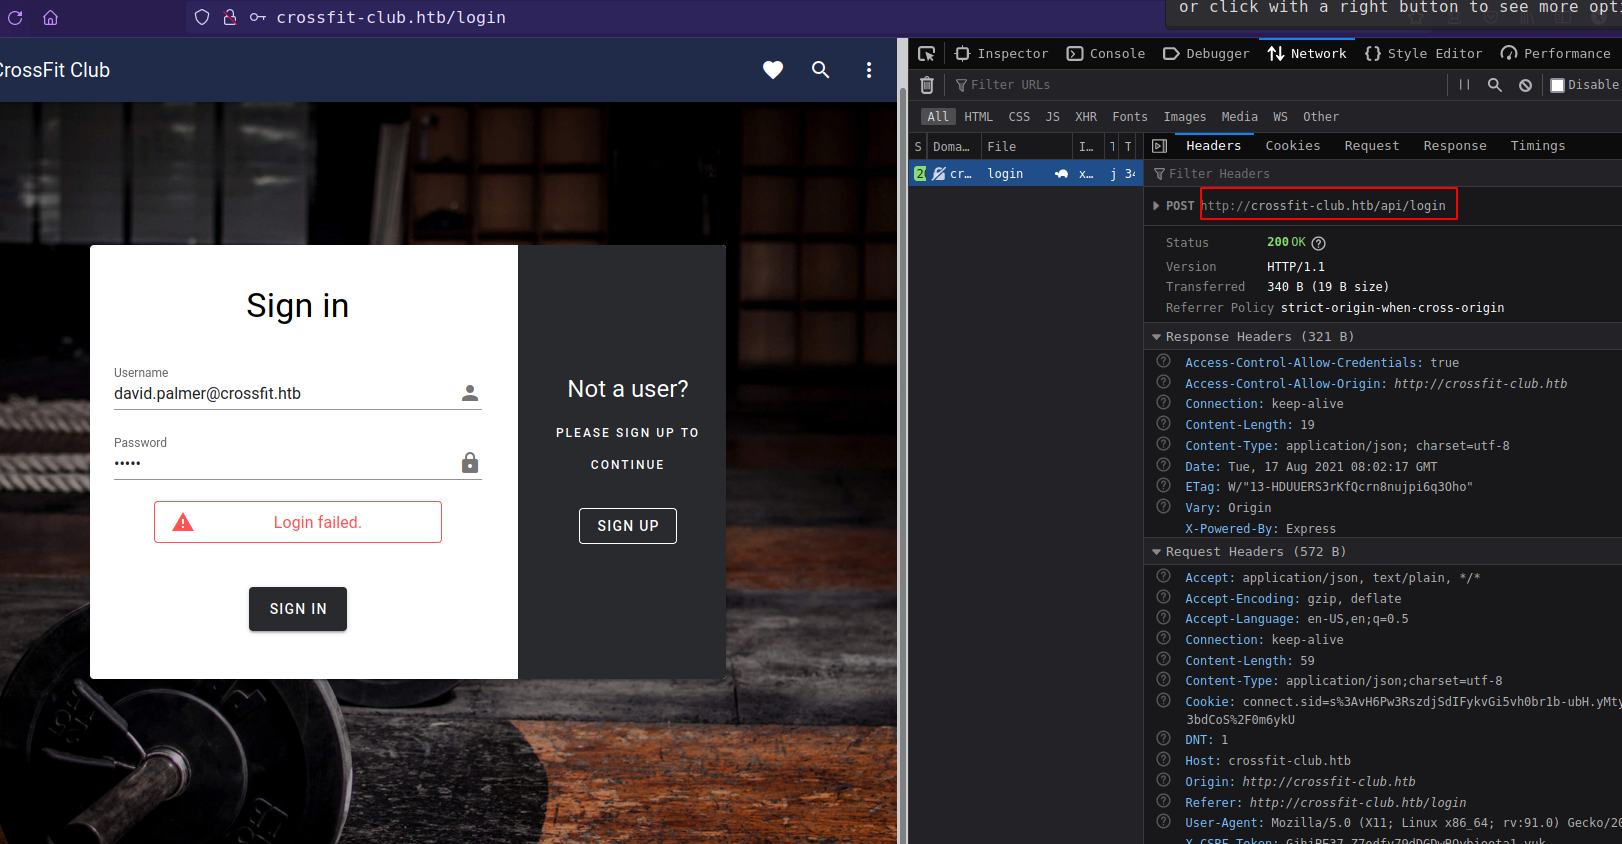Click into the Password input field

(x=285, y=463)
